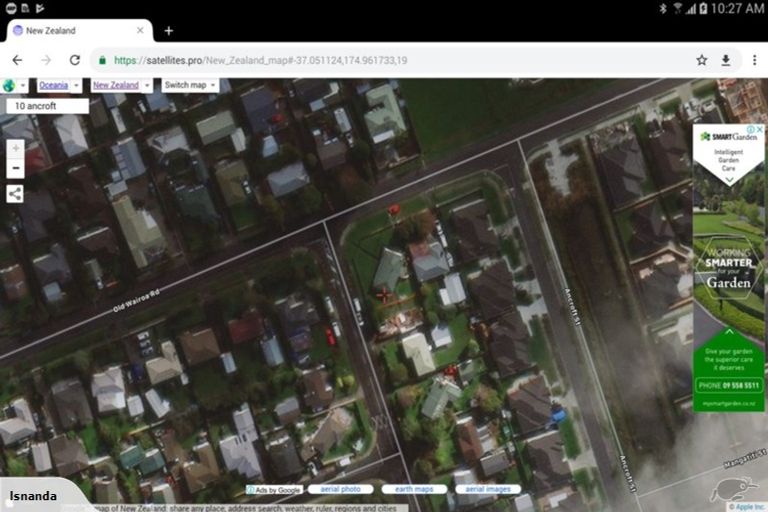Zoom out the map with the minus button

[15, 168]
